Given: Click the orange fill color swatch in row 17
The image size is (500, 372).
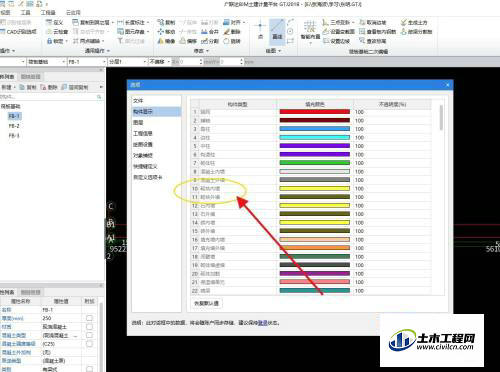Looking at the screenshot, I should pyautogui.click(x=315, y=248).
